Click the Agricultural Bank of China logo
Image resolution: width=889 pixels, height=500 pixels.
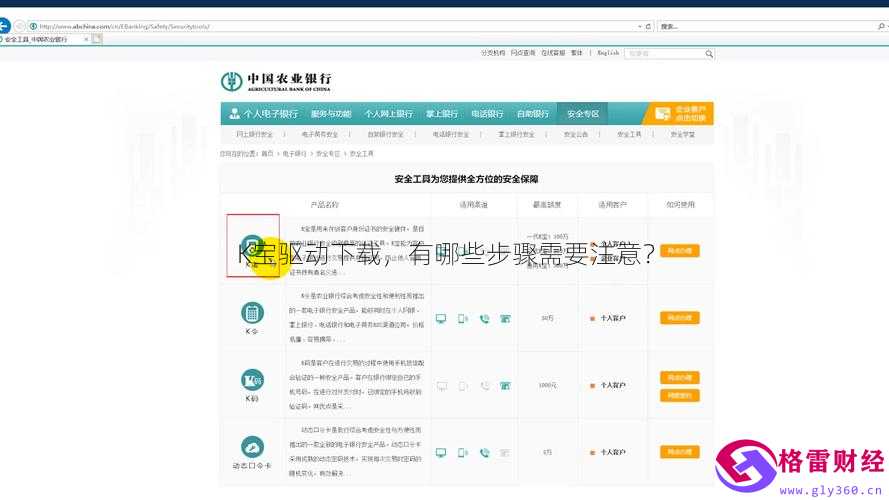[x=276, y=82]
